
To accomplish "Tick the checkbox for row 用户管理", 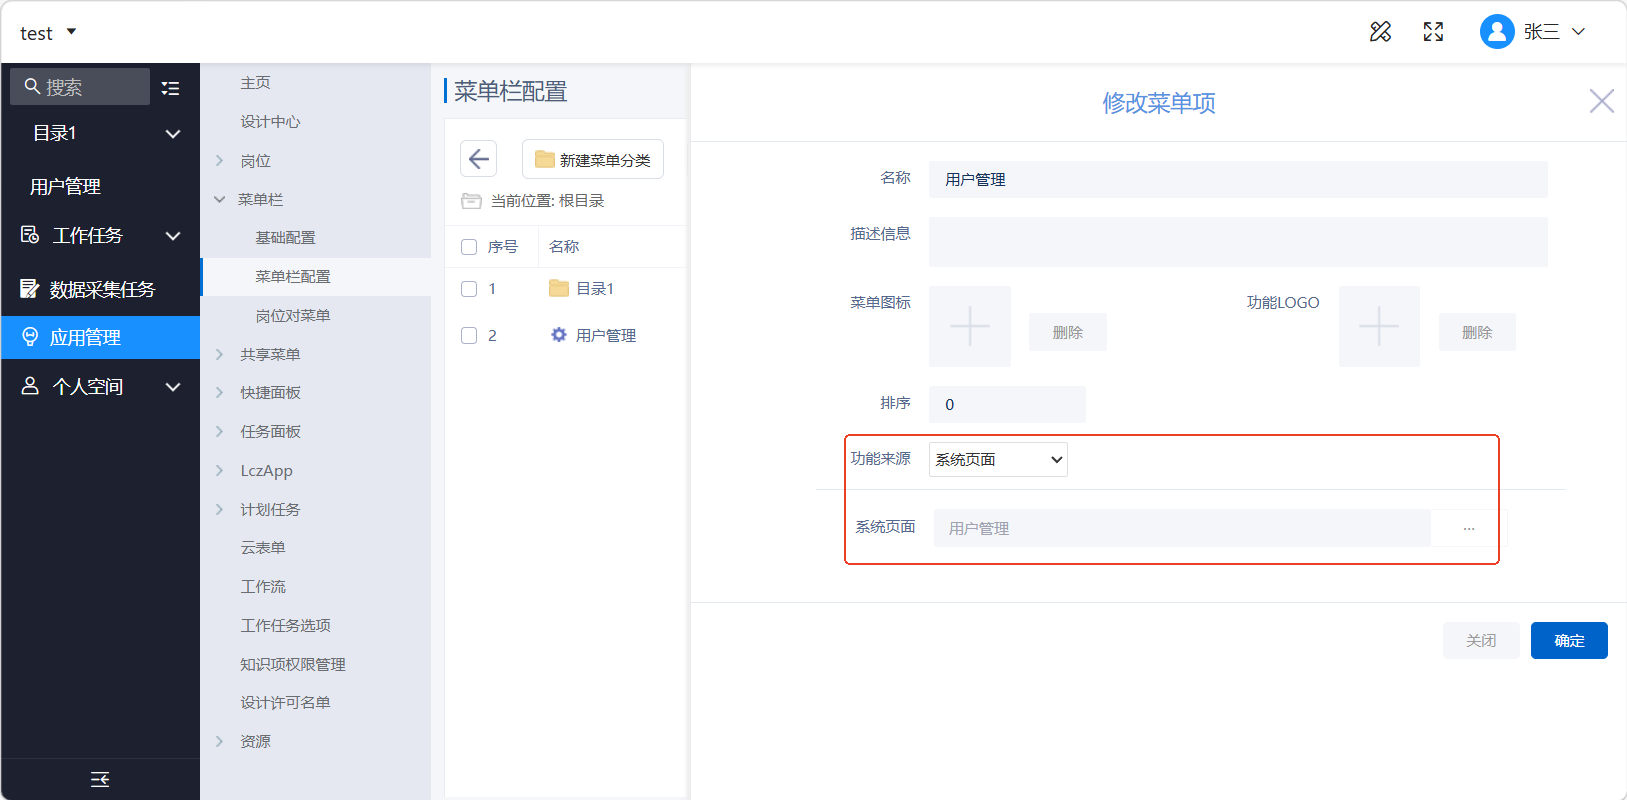I will [469, 336].
